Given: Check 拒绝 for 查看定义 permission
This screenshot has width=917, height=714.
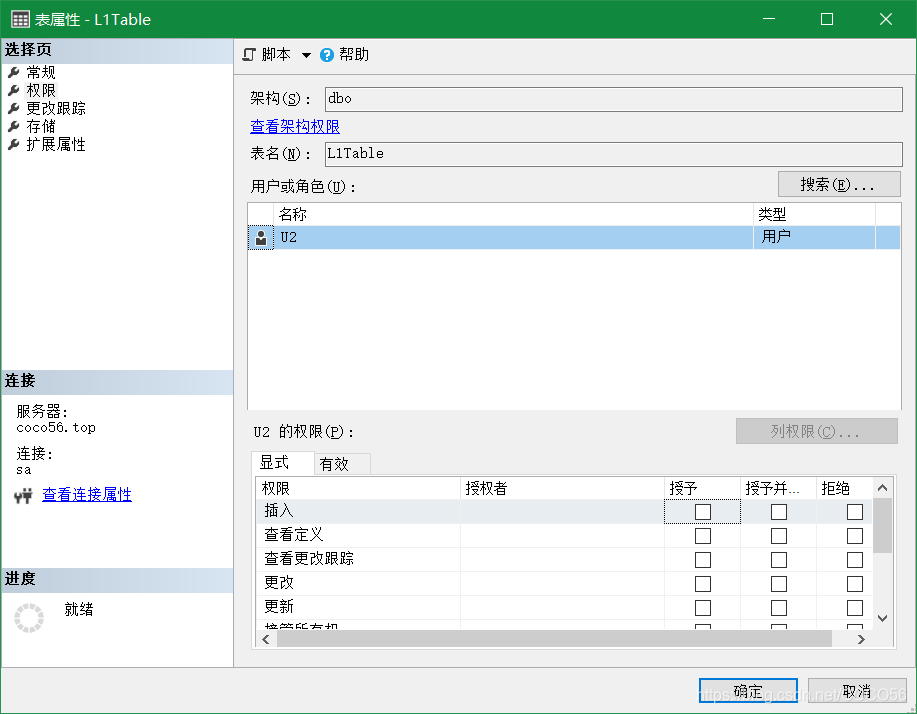Looking at the screenshot, I should [x=854, y=536].
